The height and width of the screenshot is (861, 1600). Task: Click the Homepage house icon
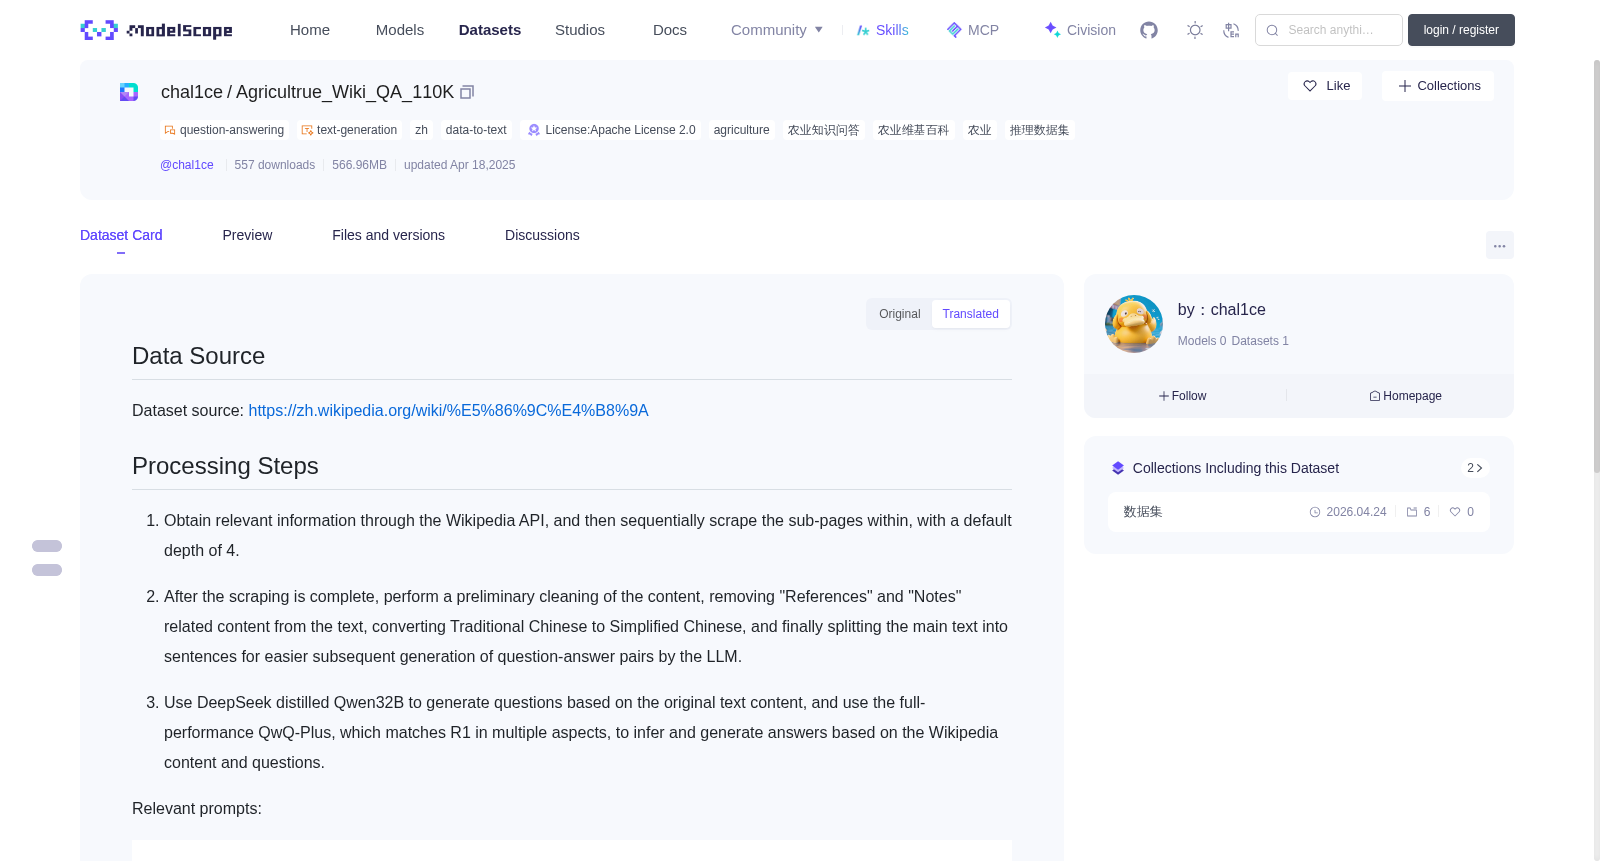pyautogui.click(x=1375, y=396)
